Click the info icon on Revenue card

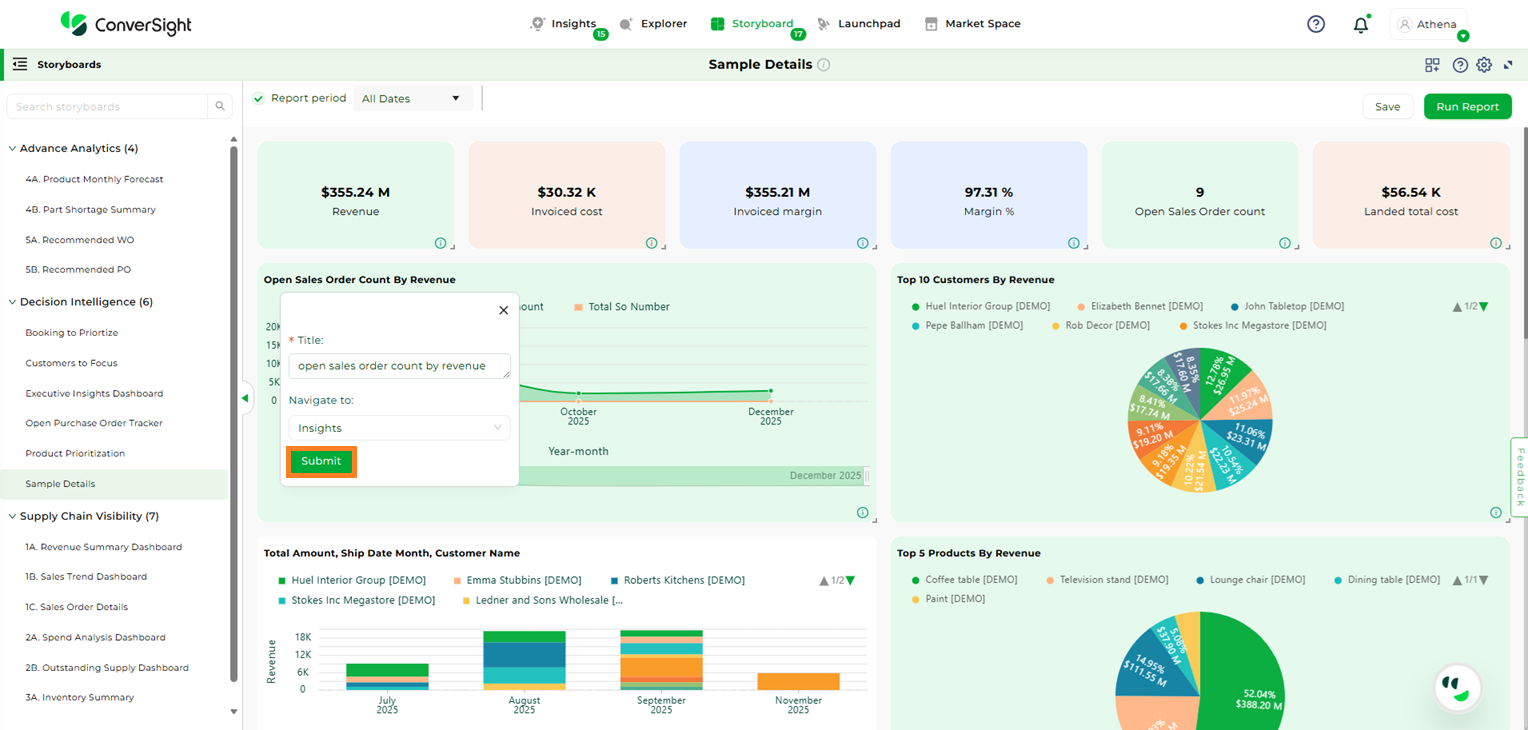[x=441, y=243]
